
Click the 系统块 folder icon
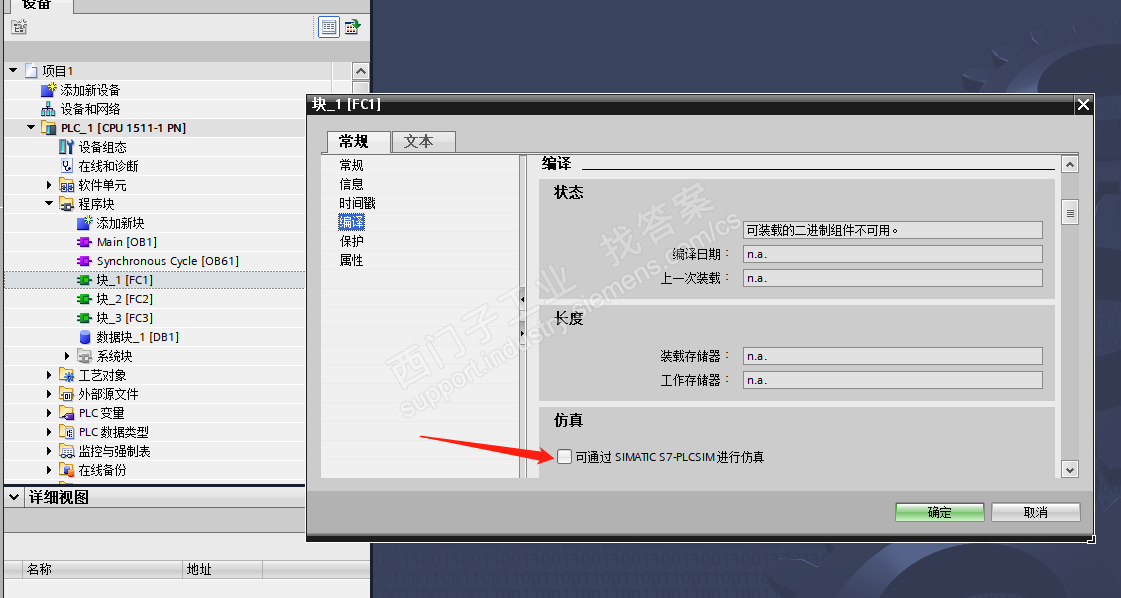pos(84,356)
